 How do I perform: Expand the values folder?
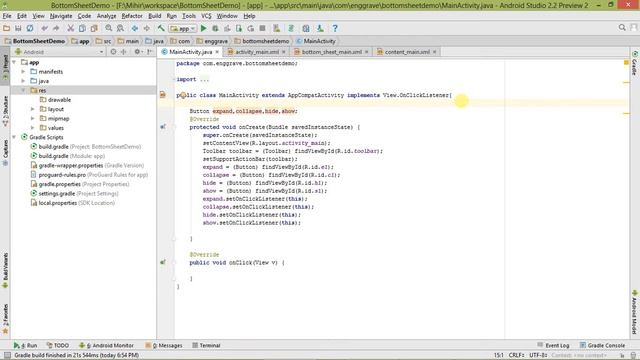point(33,128)
